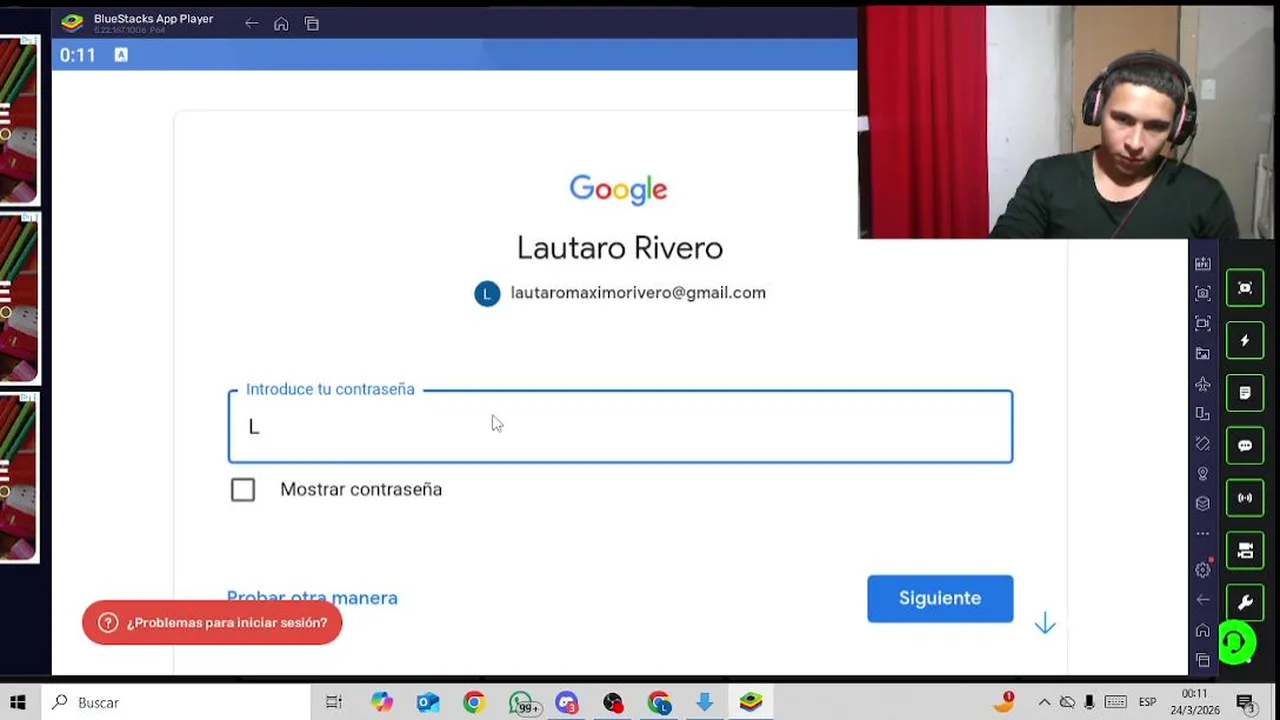This screenshot has width=1280, height=720.
Task: Open recent apps icon in BlueStacks title bar
Action: pyautogui.click(x=312, y=24)
